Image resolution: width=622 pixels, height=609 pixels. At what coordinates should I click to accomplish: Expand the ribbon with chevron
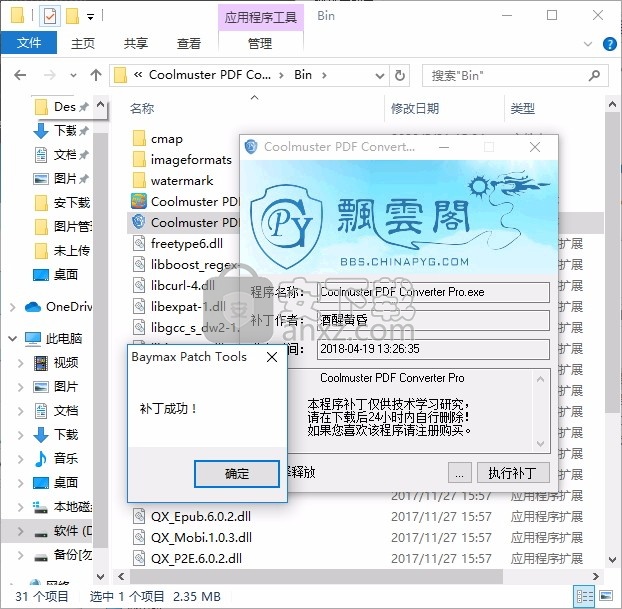(x=588, y=44)
